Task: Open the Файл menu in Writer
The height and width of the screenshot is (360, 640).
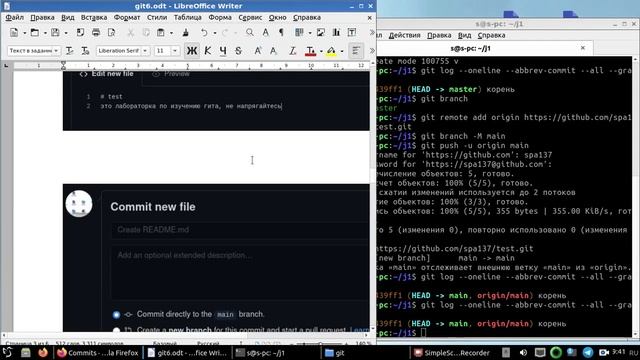Action: click(x=15, y=18)
